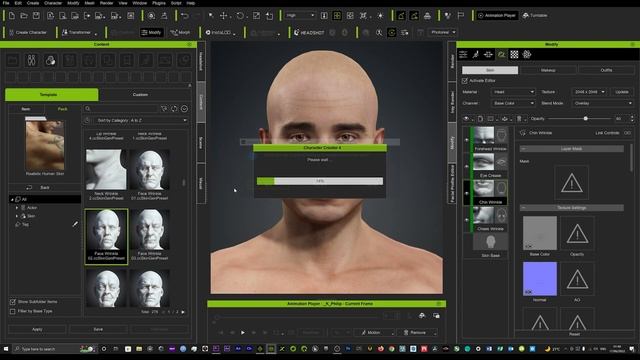Click the Update texture button

point(622,92)
